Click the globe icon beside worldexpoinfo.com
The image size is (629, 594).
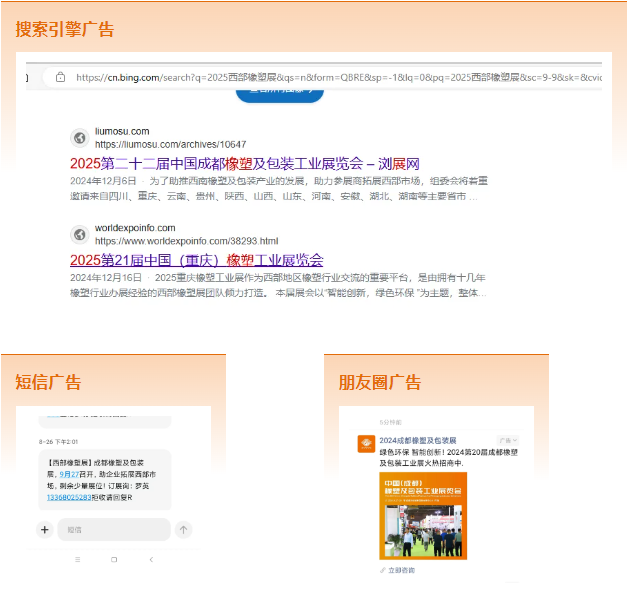tap(79, 234)
